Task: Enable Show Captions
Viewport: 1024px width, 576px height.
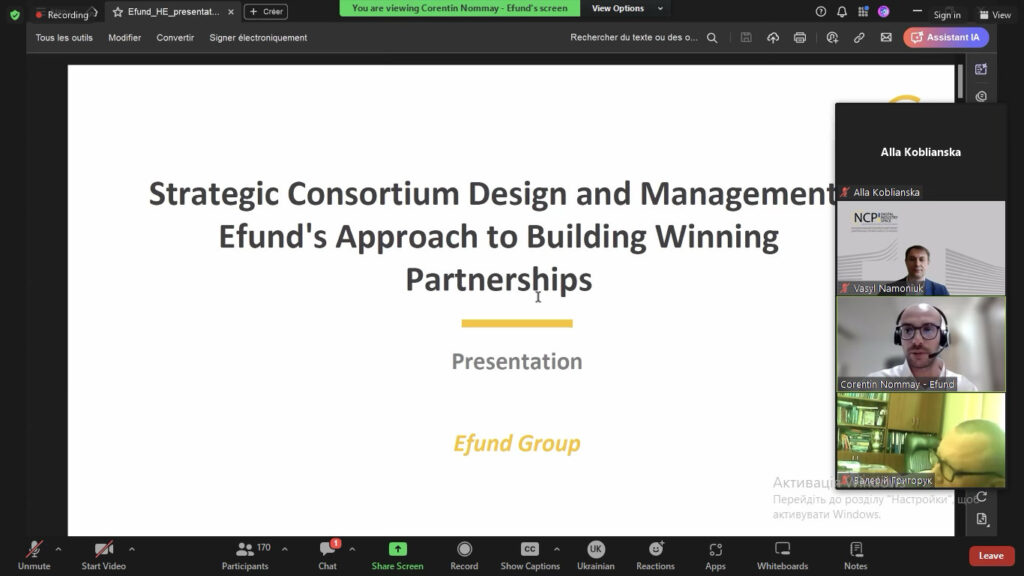Action: click(x=530, y=555)
